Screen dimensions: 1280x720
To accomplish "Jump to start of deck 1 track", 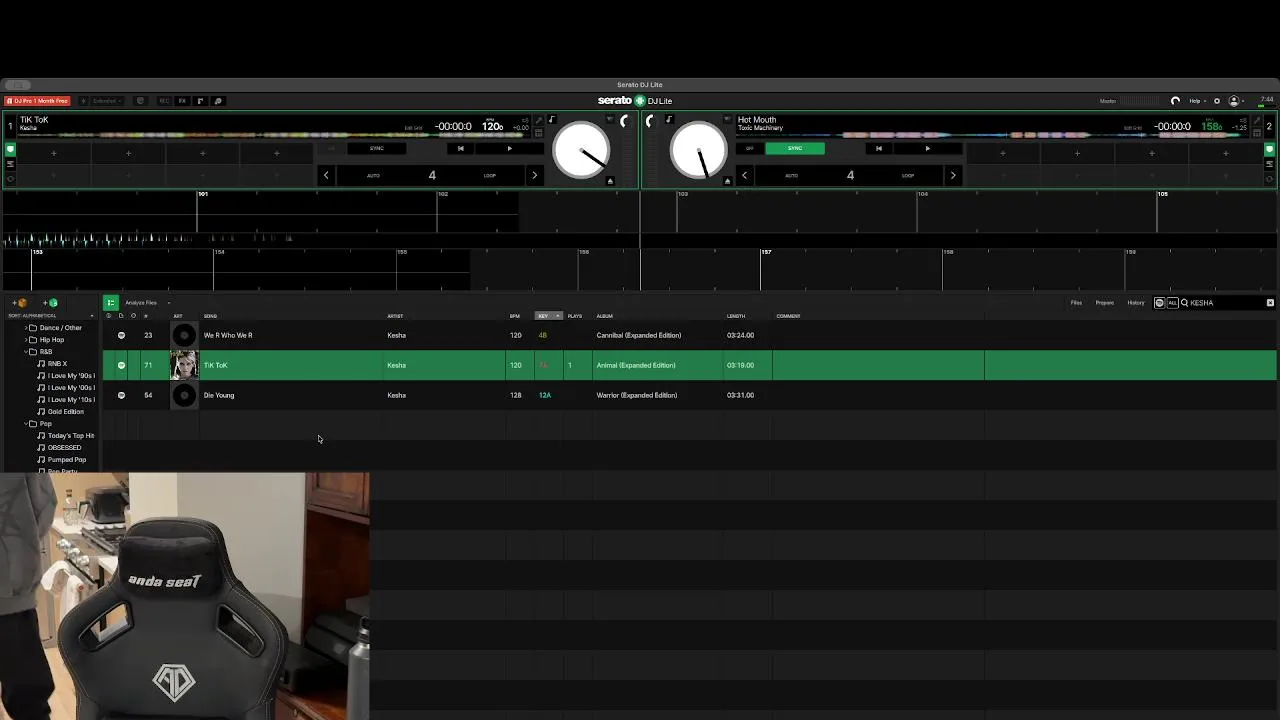I will pos(460,148).
